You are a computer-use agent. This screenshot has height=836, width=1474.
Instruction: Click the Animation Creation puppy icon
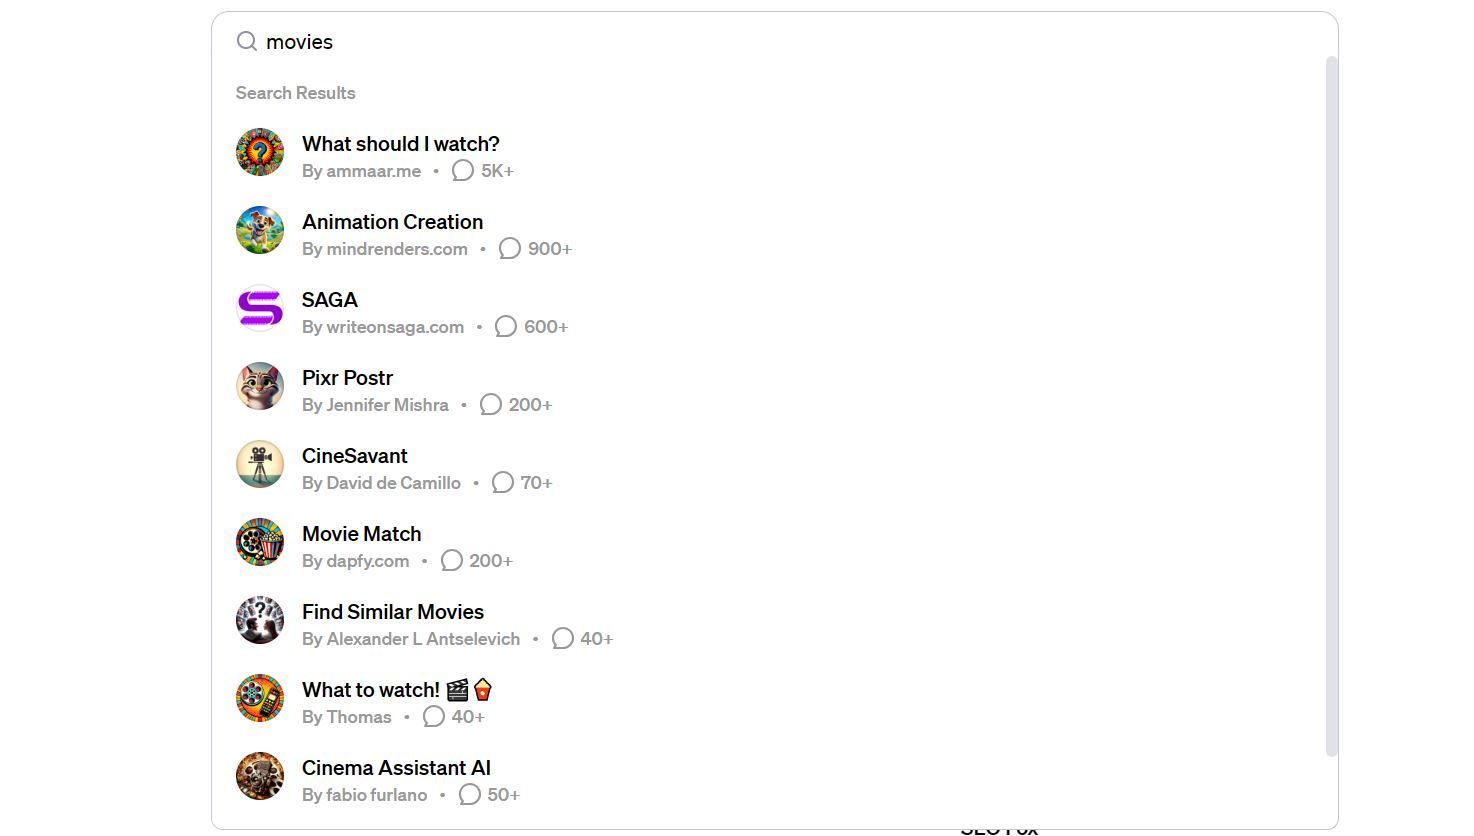(x=259, y=230)
